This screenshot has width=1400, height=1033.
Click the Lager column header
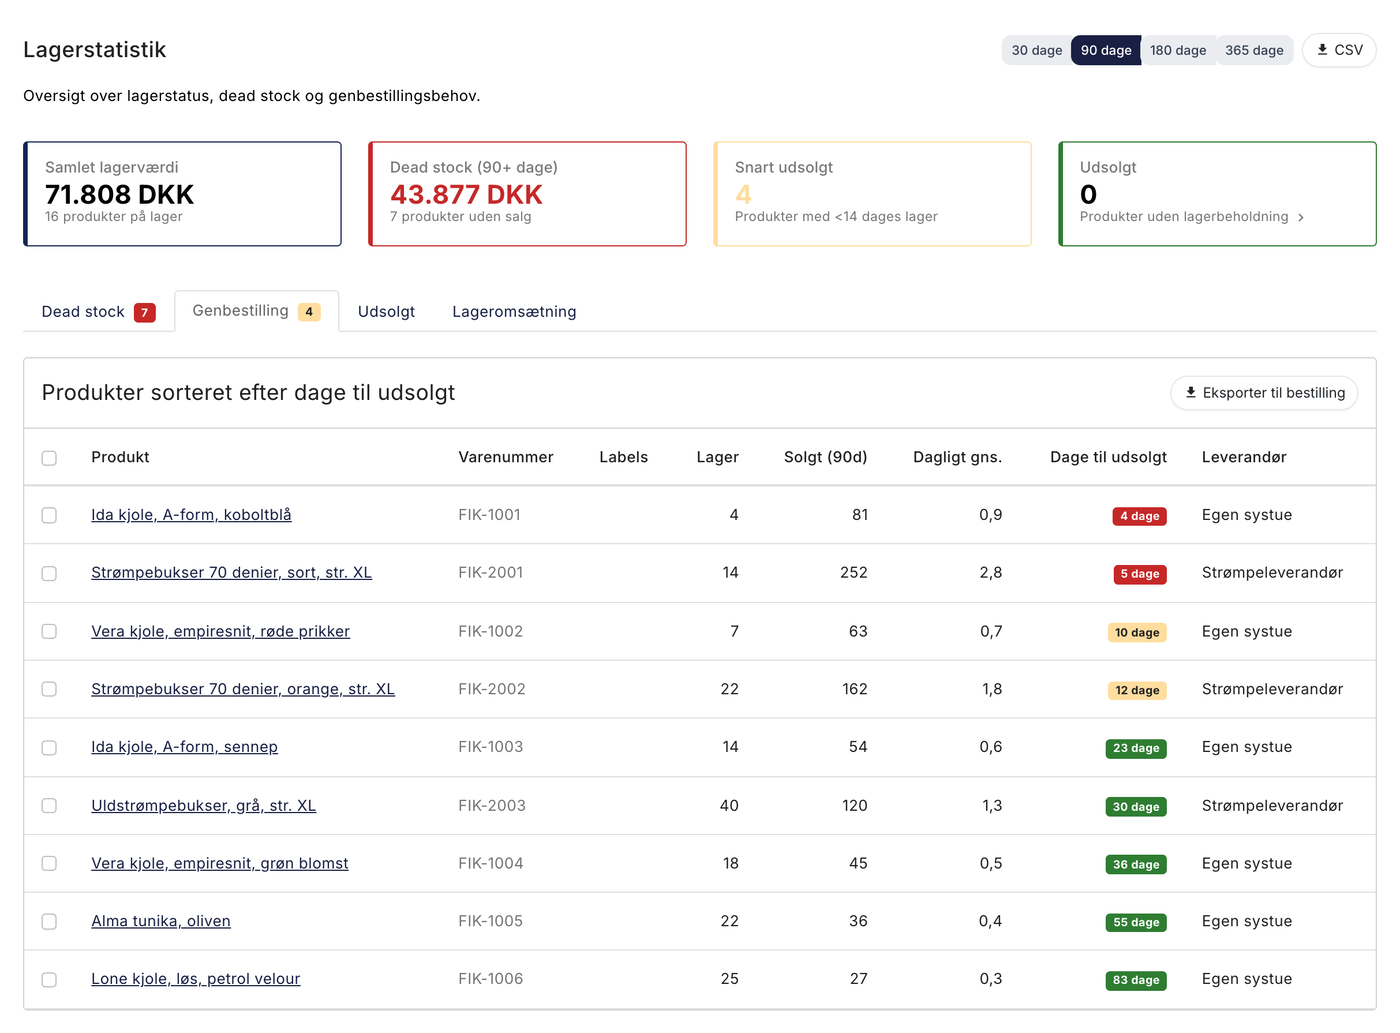(717, 457)
